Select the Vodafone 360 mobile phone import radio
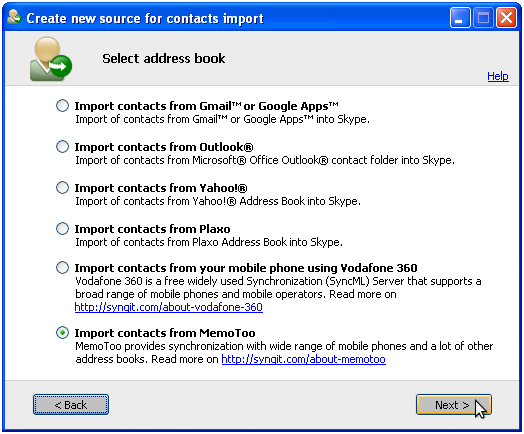The image size is (524, 434). click(x=62, y=268)
